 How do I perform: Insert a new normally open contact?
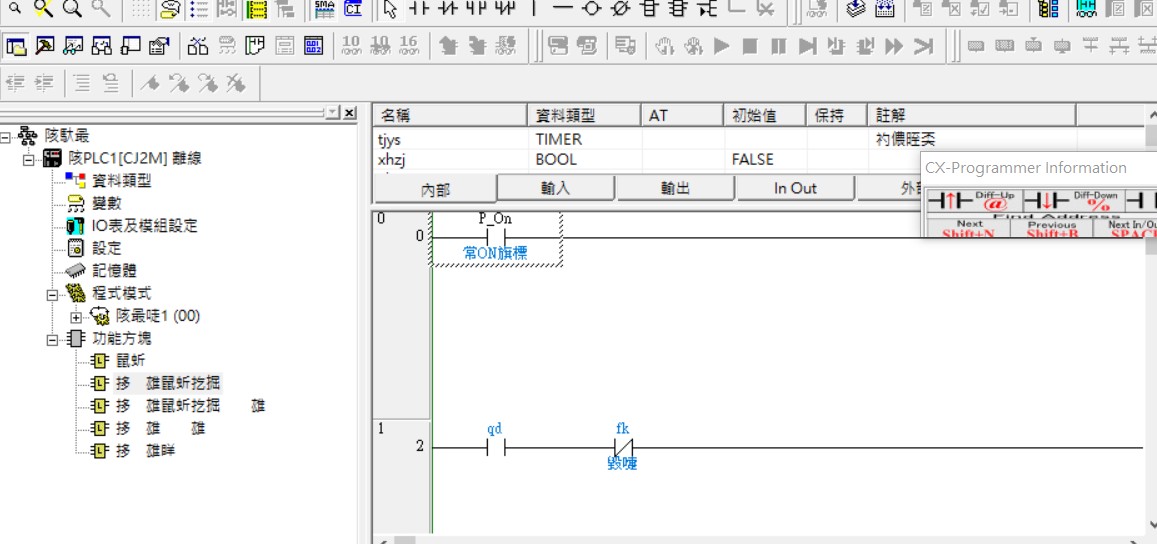418,10
